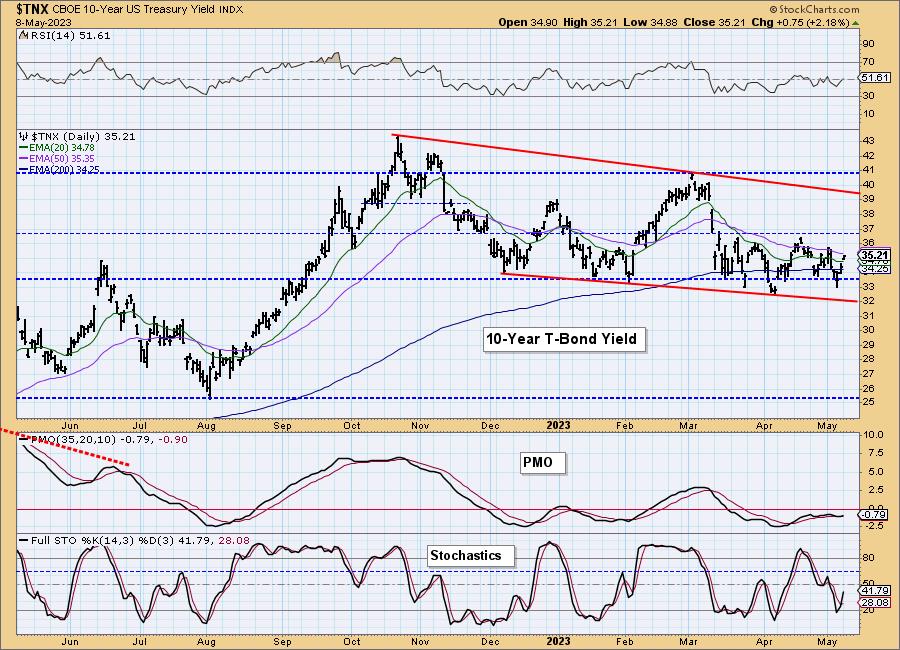
Task: Click the 'CBOE 10-Year US Treasury Yield' title text
Action: point(134,10)
